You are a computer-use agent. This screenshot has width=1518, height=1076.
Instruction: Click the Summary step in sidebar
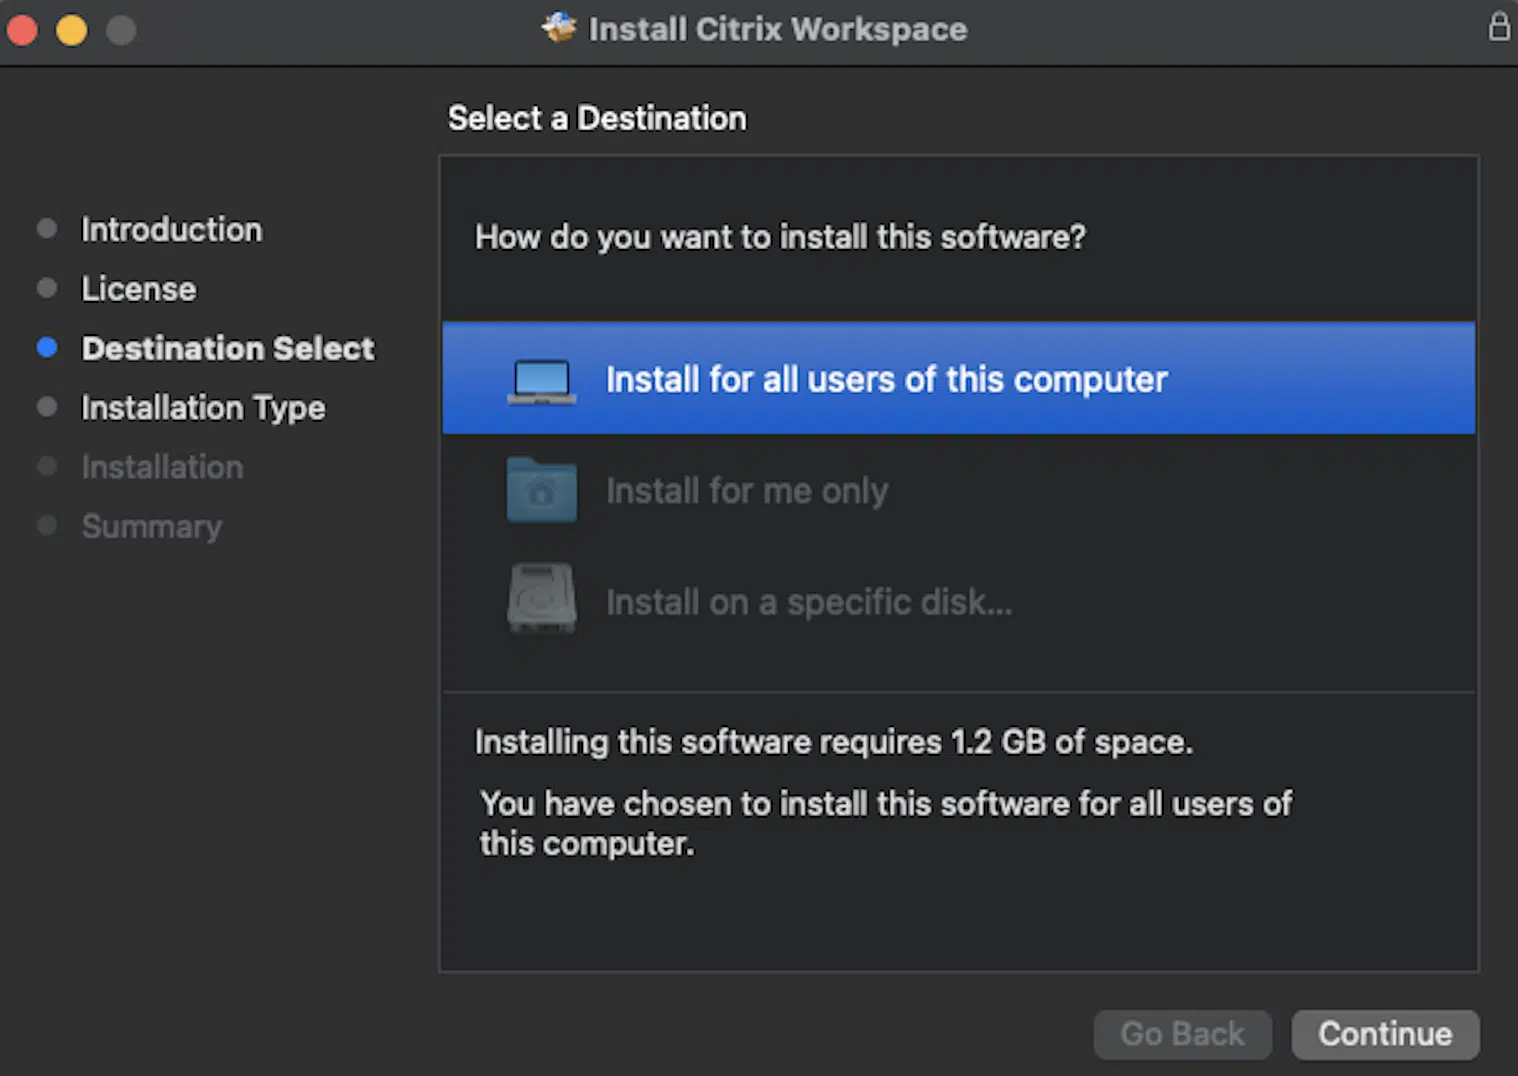[152, 527]
